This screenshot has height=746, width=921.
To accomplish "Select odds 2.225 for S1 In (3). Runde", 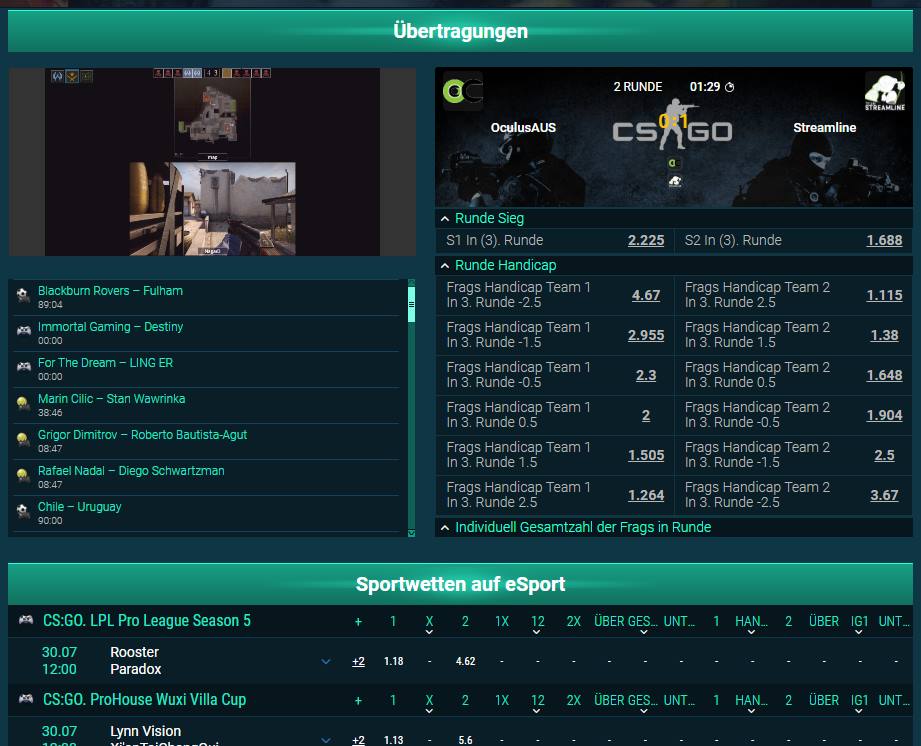I will click(x=646, y=240).
